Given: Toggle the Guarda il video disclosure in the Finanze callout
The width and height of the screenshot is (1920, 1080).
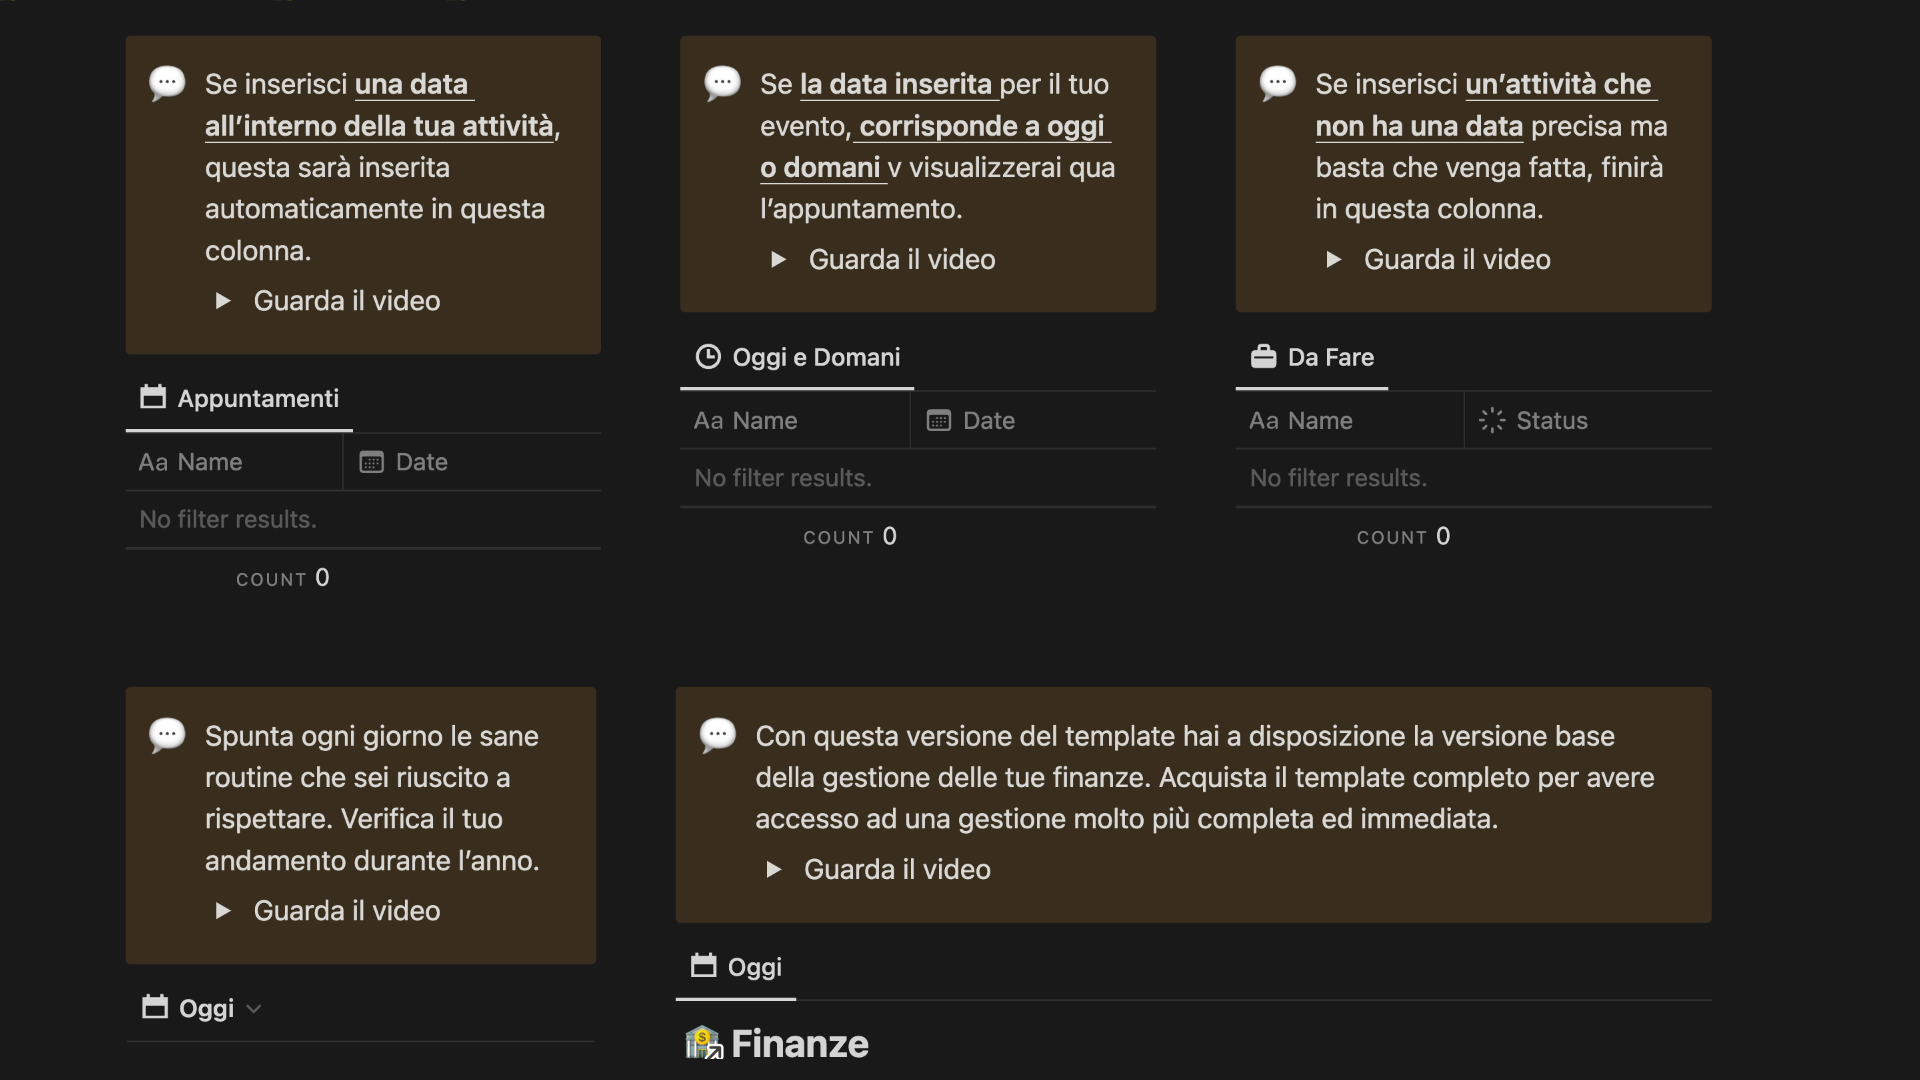Looking at the screenshot, I should (x=773, y=869).
